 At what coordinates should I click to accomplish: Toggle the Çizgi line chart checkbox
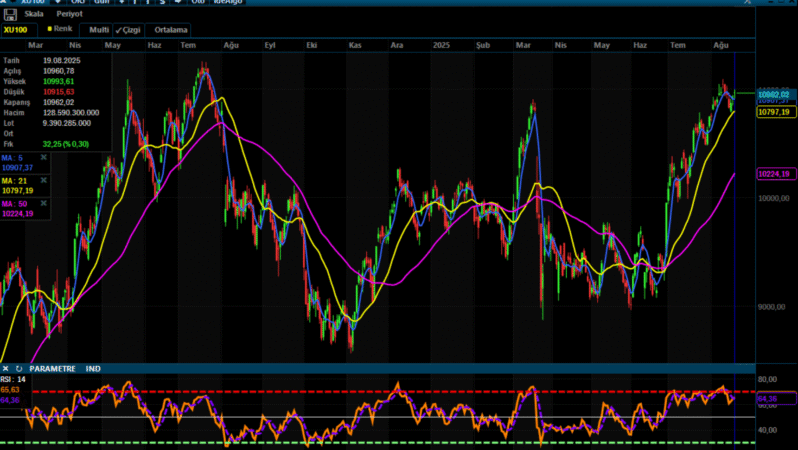[128, 30]
